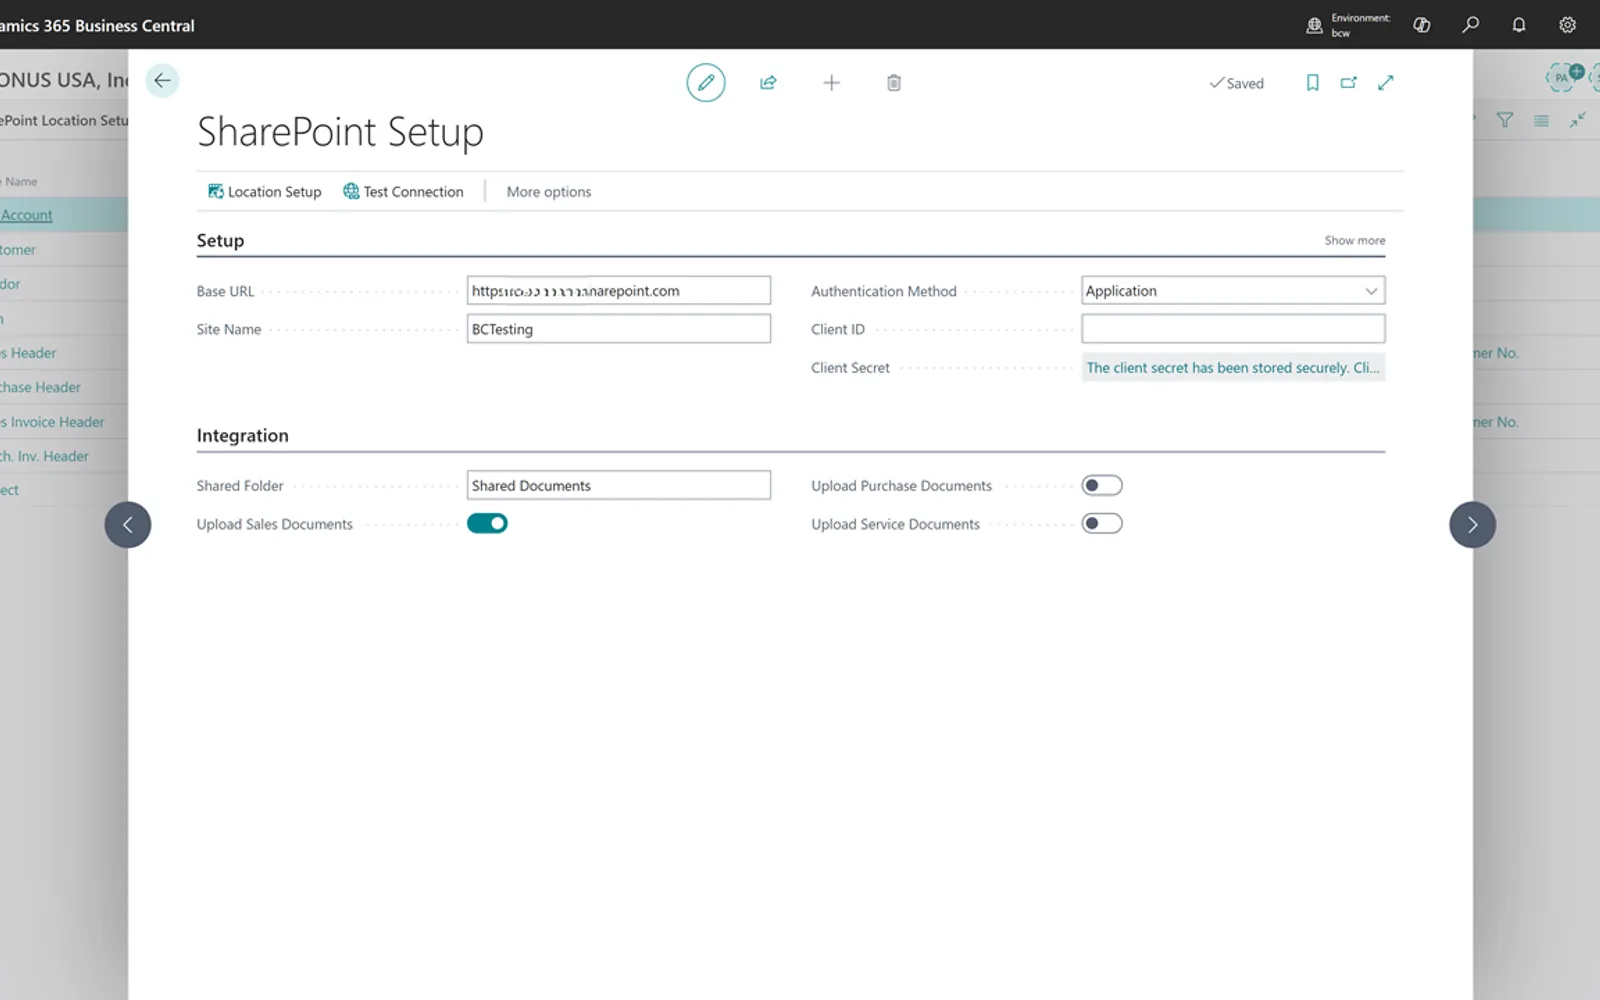Open More options menu
This screenshot has height=1000, width=1600.
[549, 192]
